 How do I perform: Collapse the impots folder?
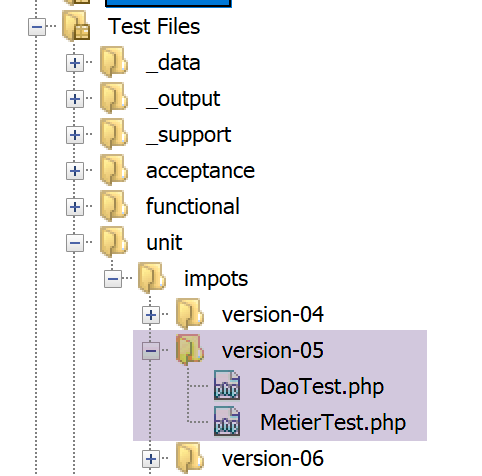(x=113, y=279)
